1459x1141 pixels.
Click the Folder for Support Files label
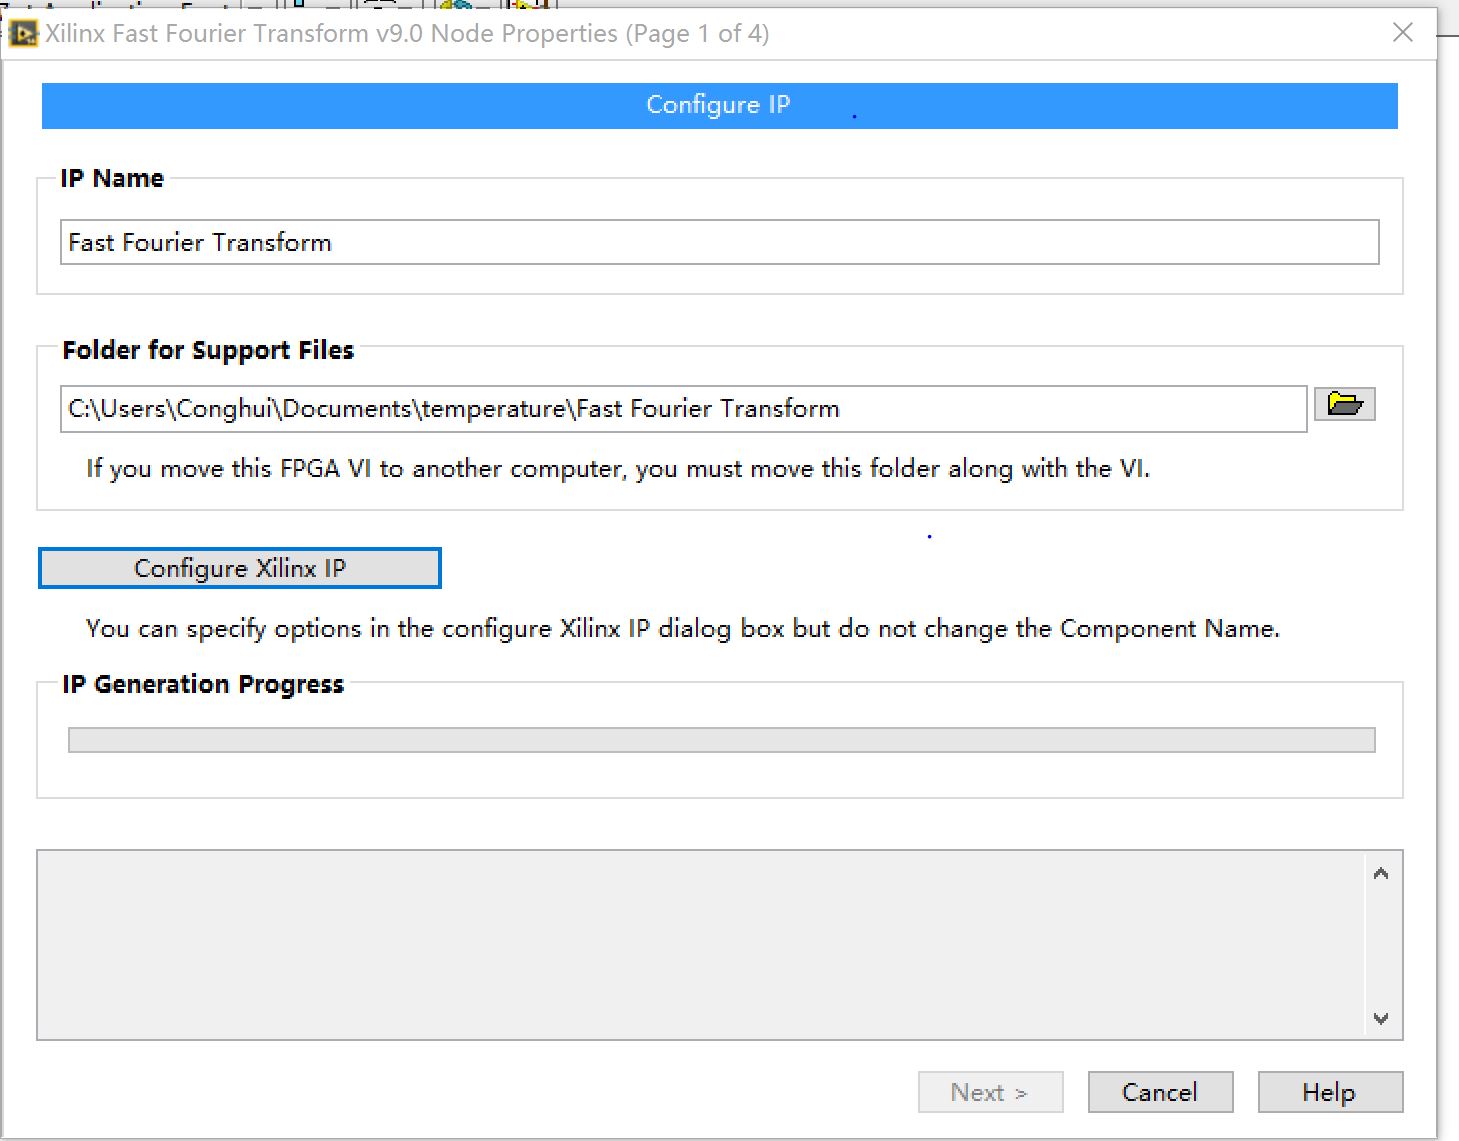point(208,350)
